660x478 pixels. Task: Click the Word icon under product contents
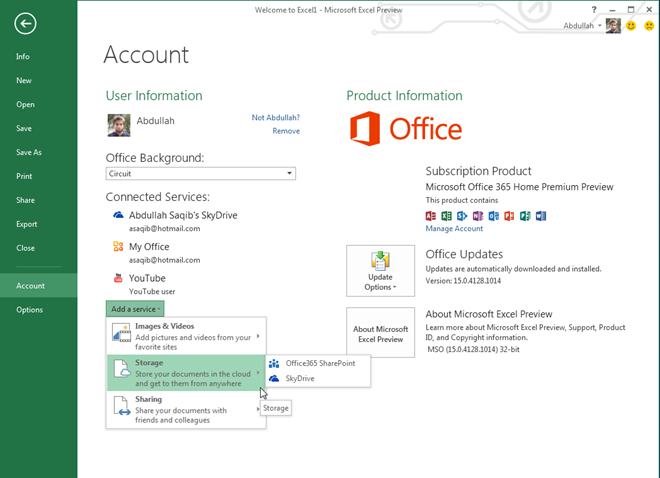[x=541, y=216]
